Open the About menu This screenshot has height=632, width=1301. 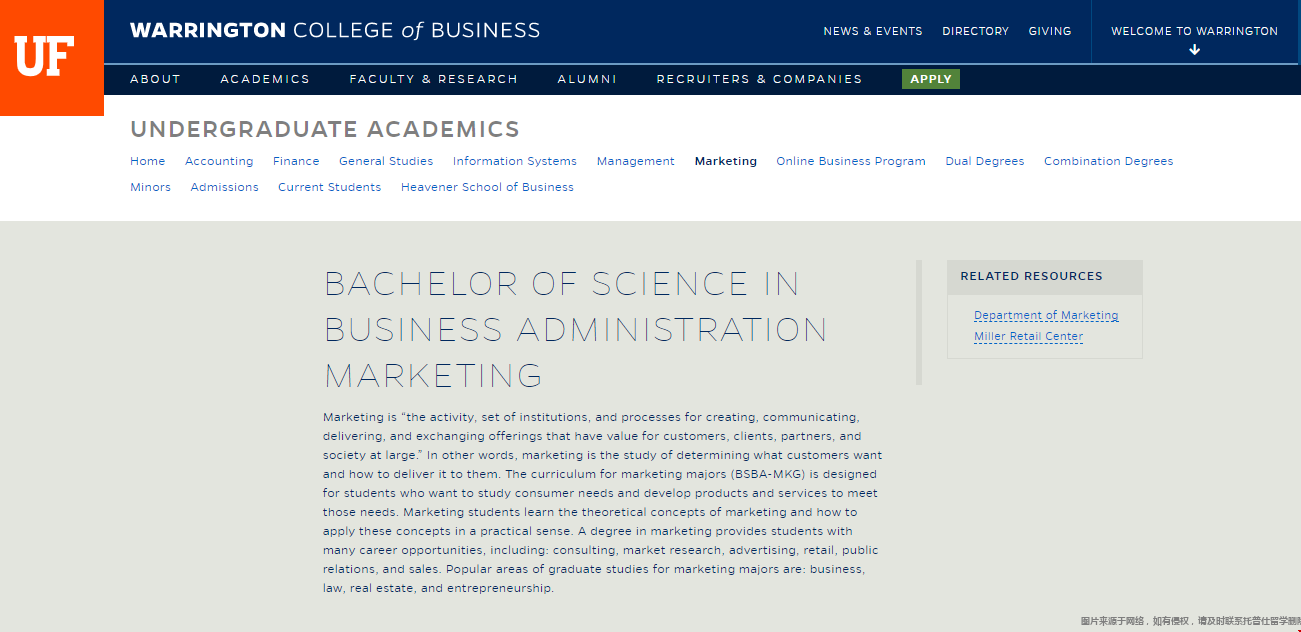click(x=155, y=79)
